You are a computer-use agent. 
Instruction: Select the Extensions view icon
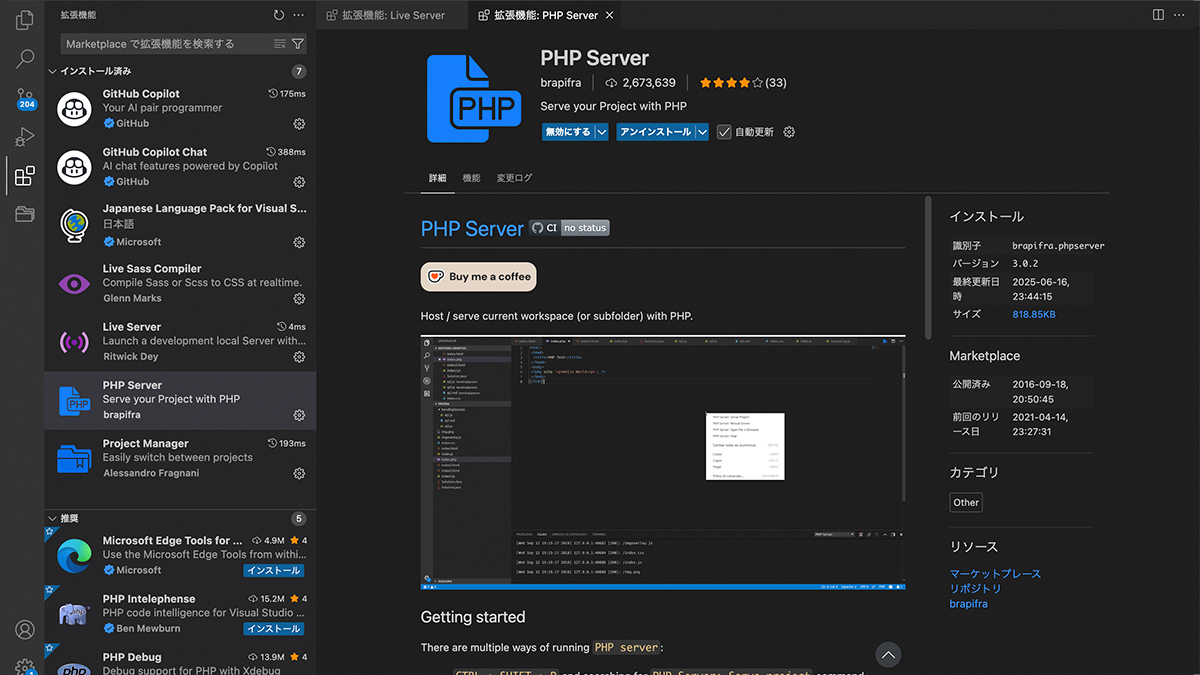(x=25, y=176)
